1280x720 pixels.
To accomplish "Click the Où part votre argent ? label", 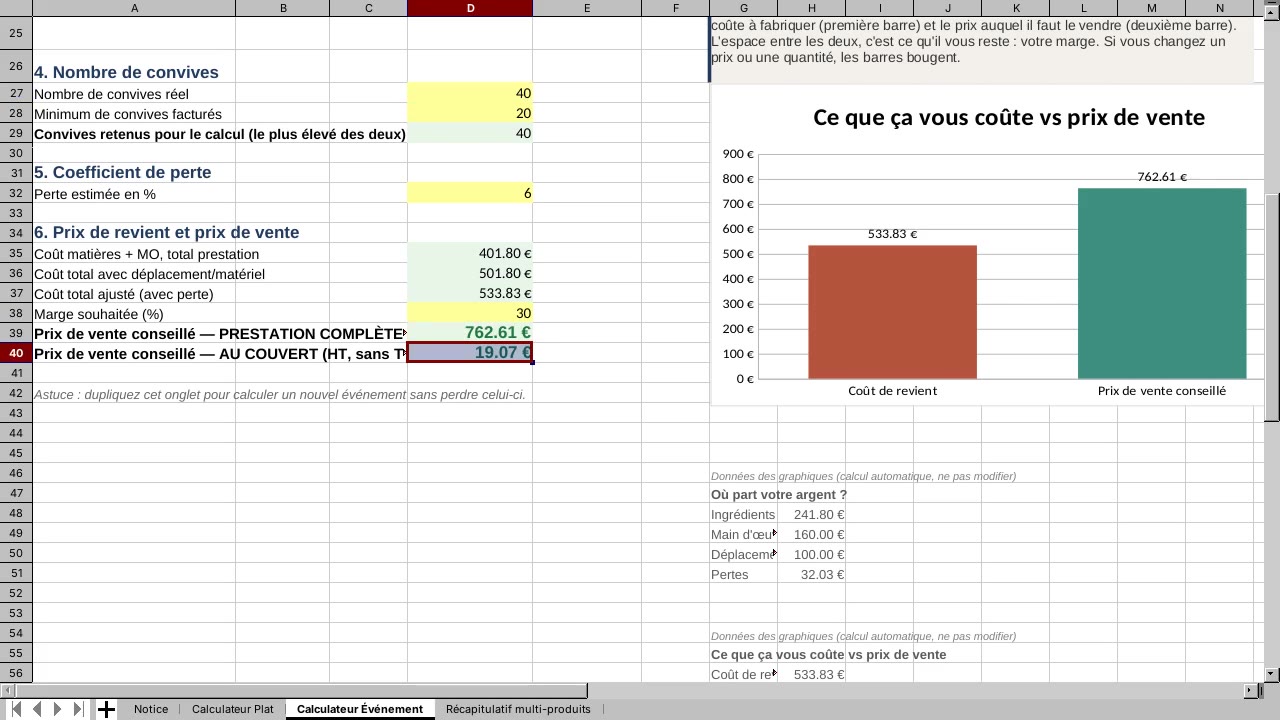I will coord(779,494).
